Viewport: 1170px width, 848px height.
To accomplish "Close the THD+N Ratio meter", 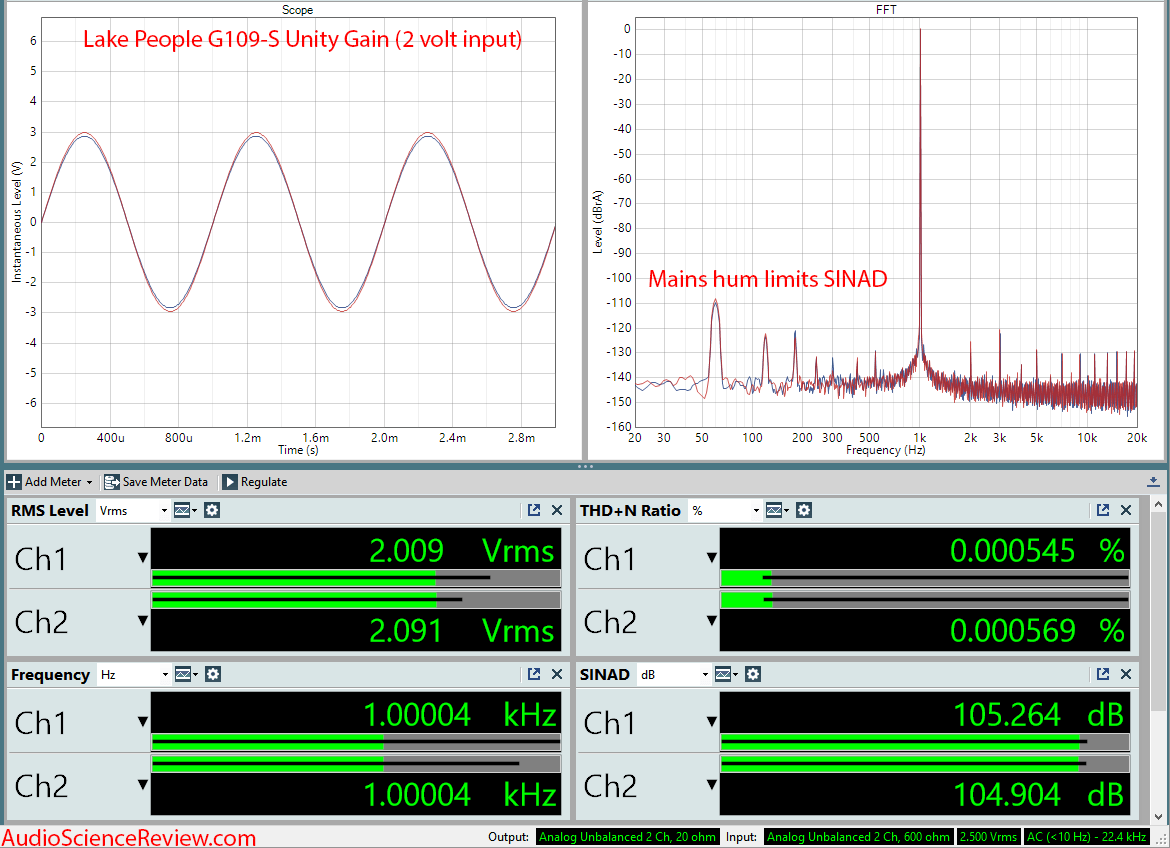I will [1126, 511].
